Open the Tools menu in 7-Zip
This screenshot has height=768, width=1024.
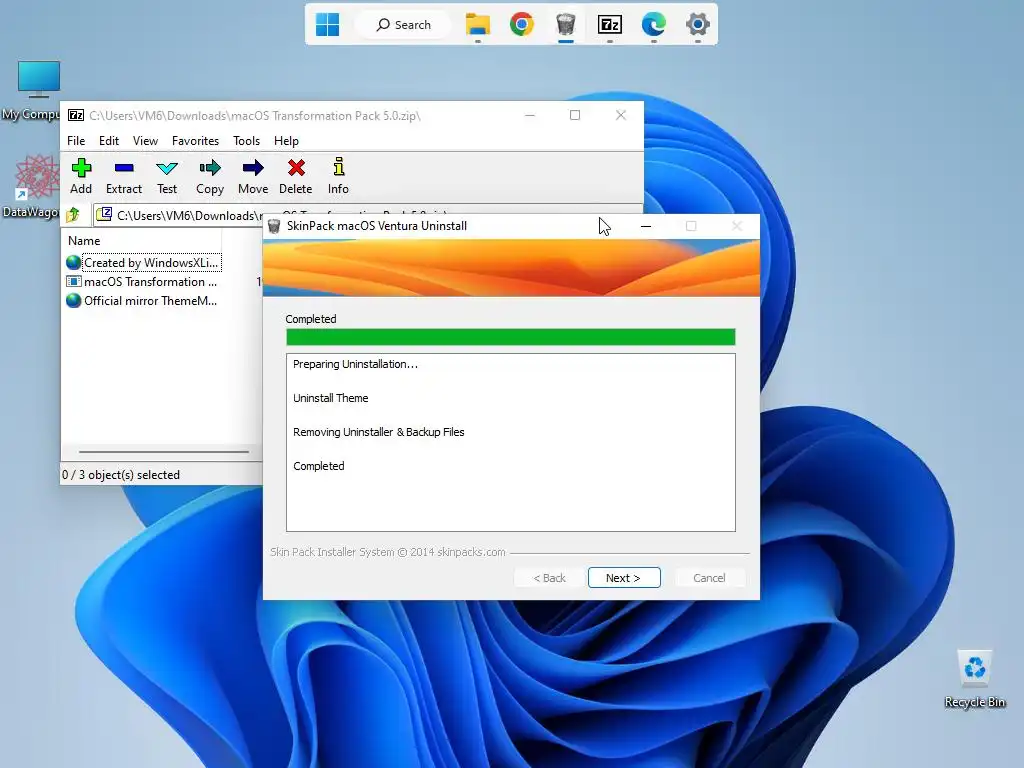[246, 140]
